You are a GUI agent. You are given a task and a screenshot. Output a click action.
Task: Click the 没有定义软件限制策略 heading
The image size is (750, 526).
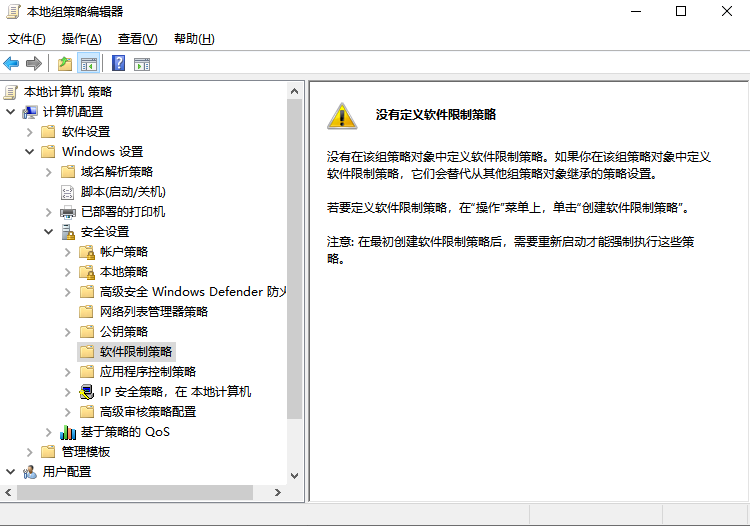coord(435,115)
